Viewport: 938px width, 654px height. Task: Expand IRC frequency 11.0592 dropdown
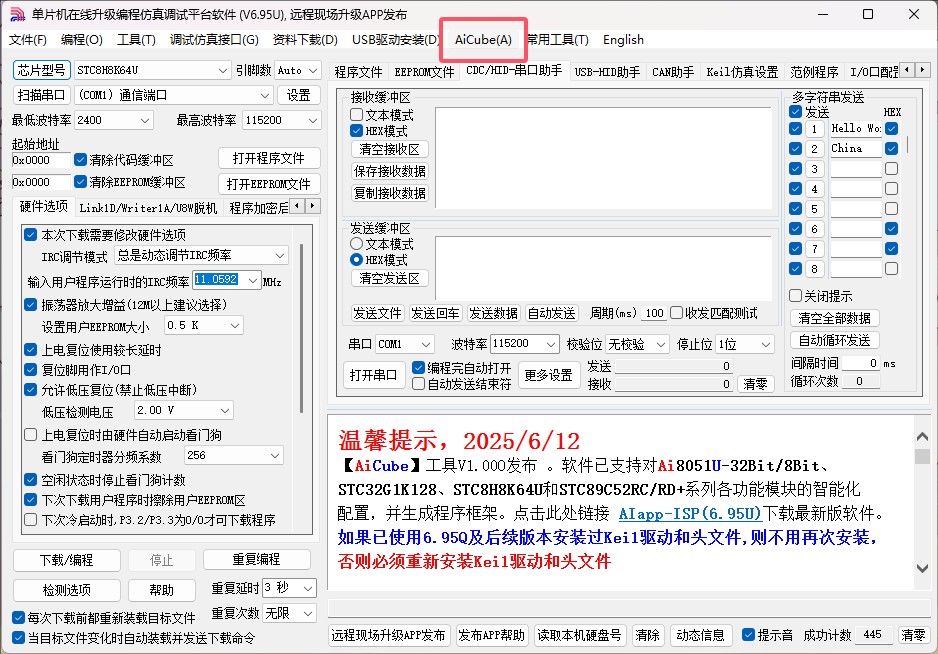(x=253, y=280)
